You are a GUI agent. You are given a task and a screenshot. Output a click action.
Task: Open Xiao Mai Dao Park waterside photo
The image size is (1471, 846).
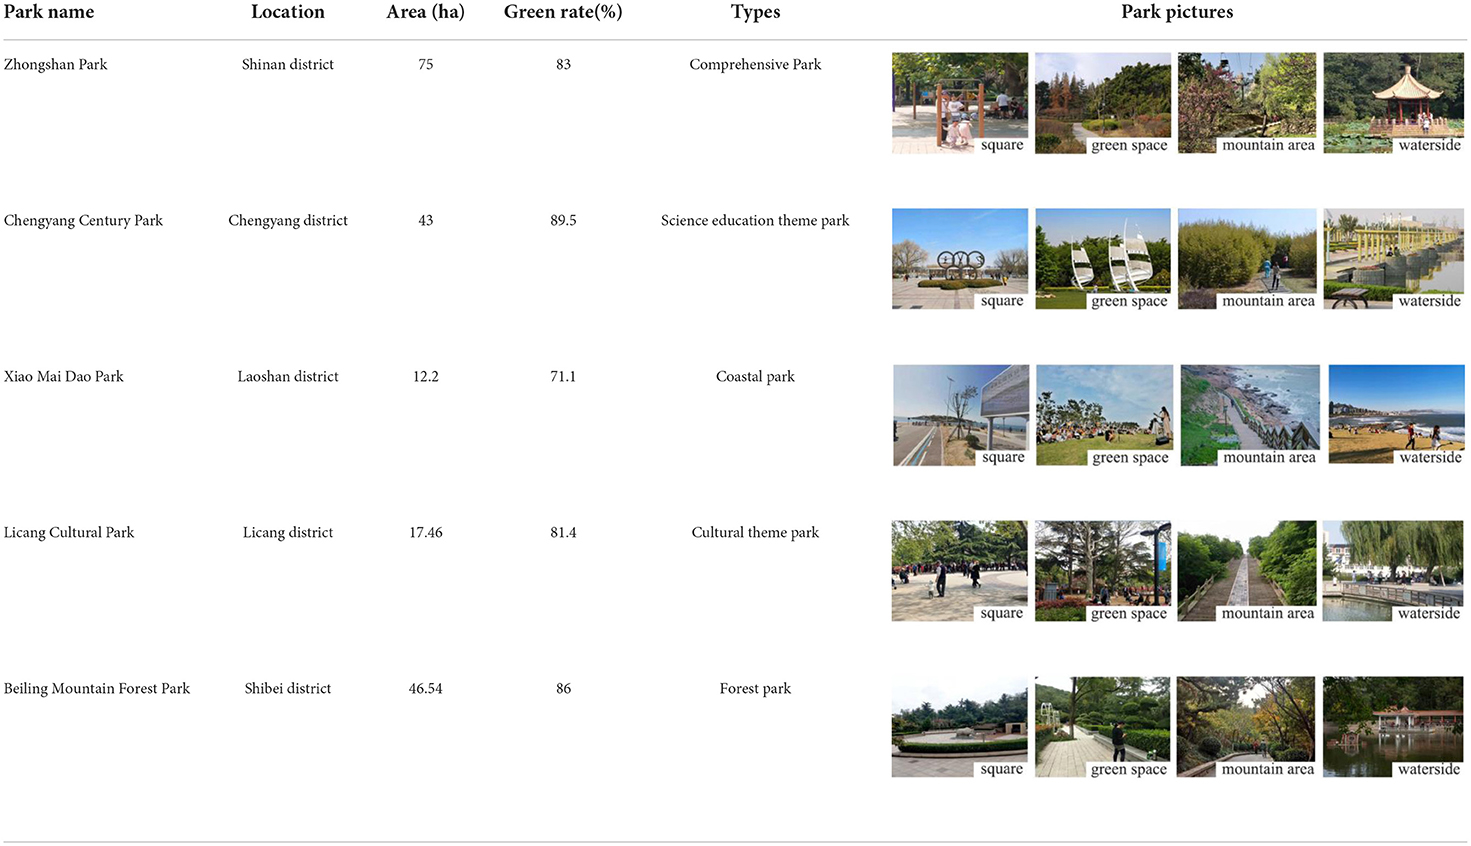coord(1397,415)
